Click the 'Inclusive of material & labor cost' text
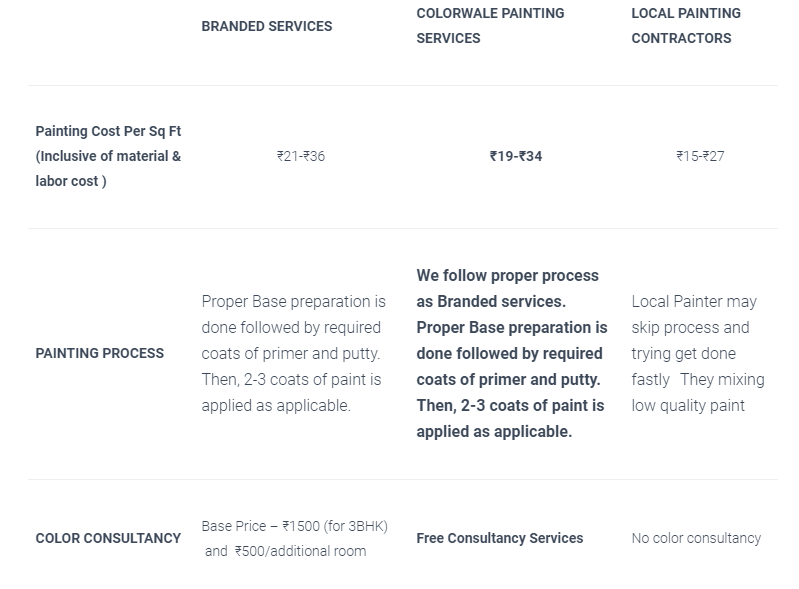Viewport: 799px width, 589px height. (108, 169)
